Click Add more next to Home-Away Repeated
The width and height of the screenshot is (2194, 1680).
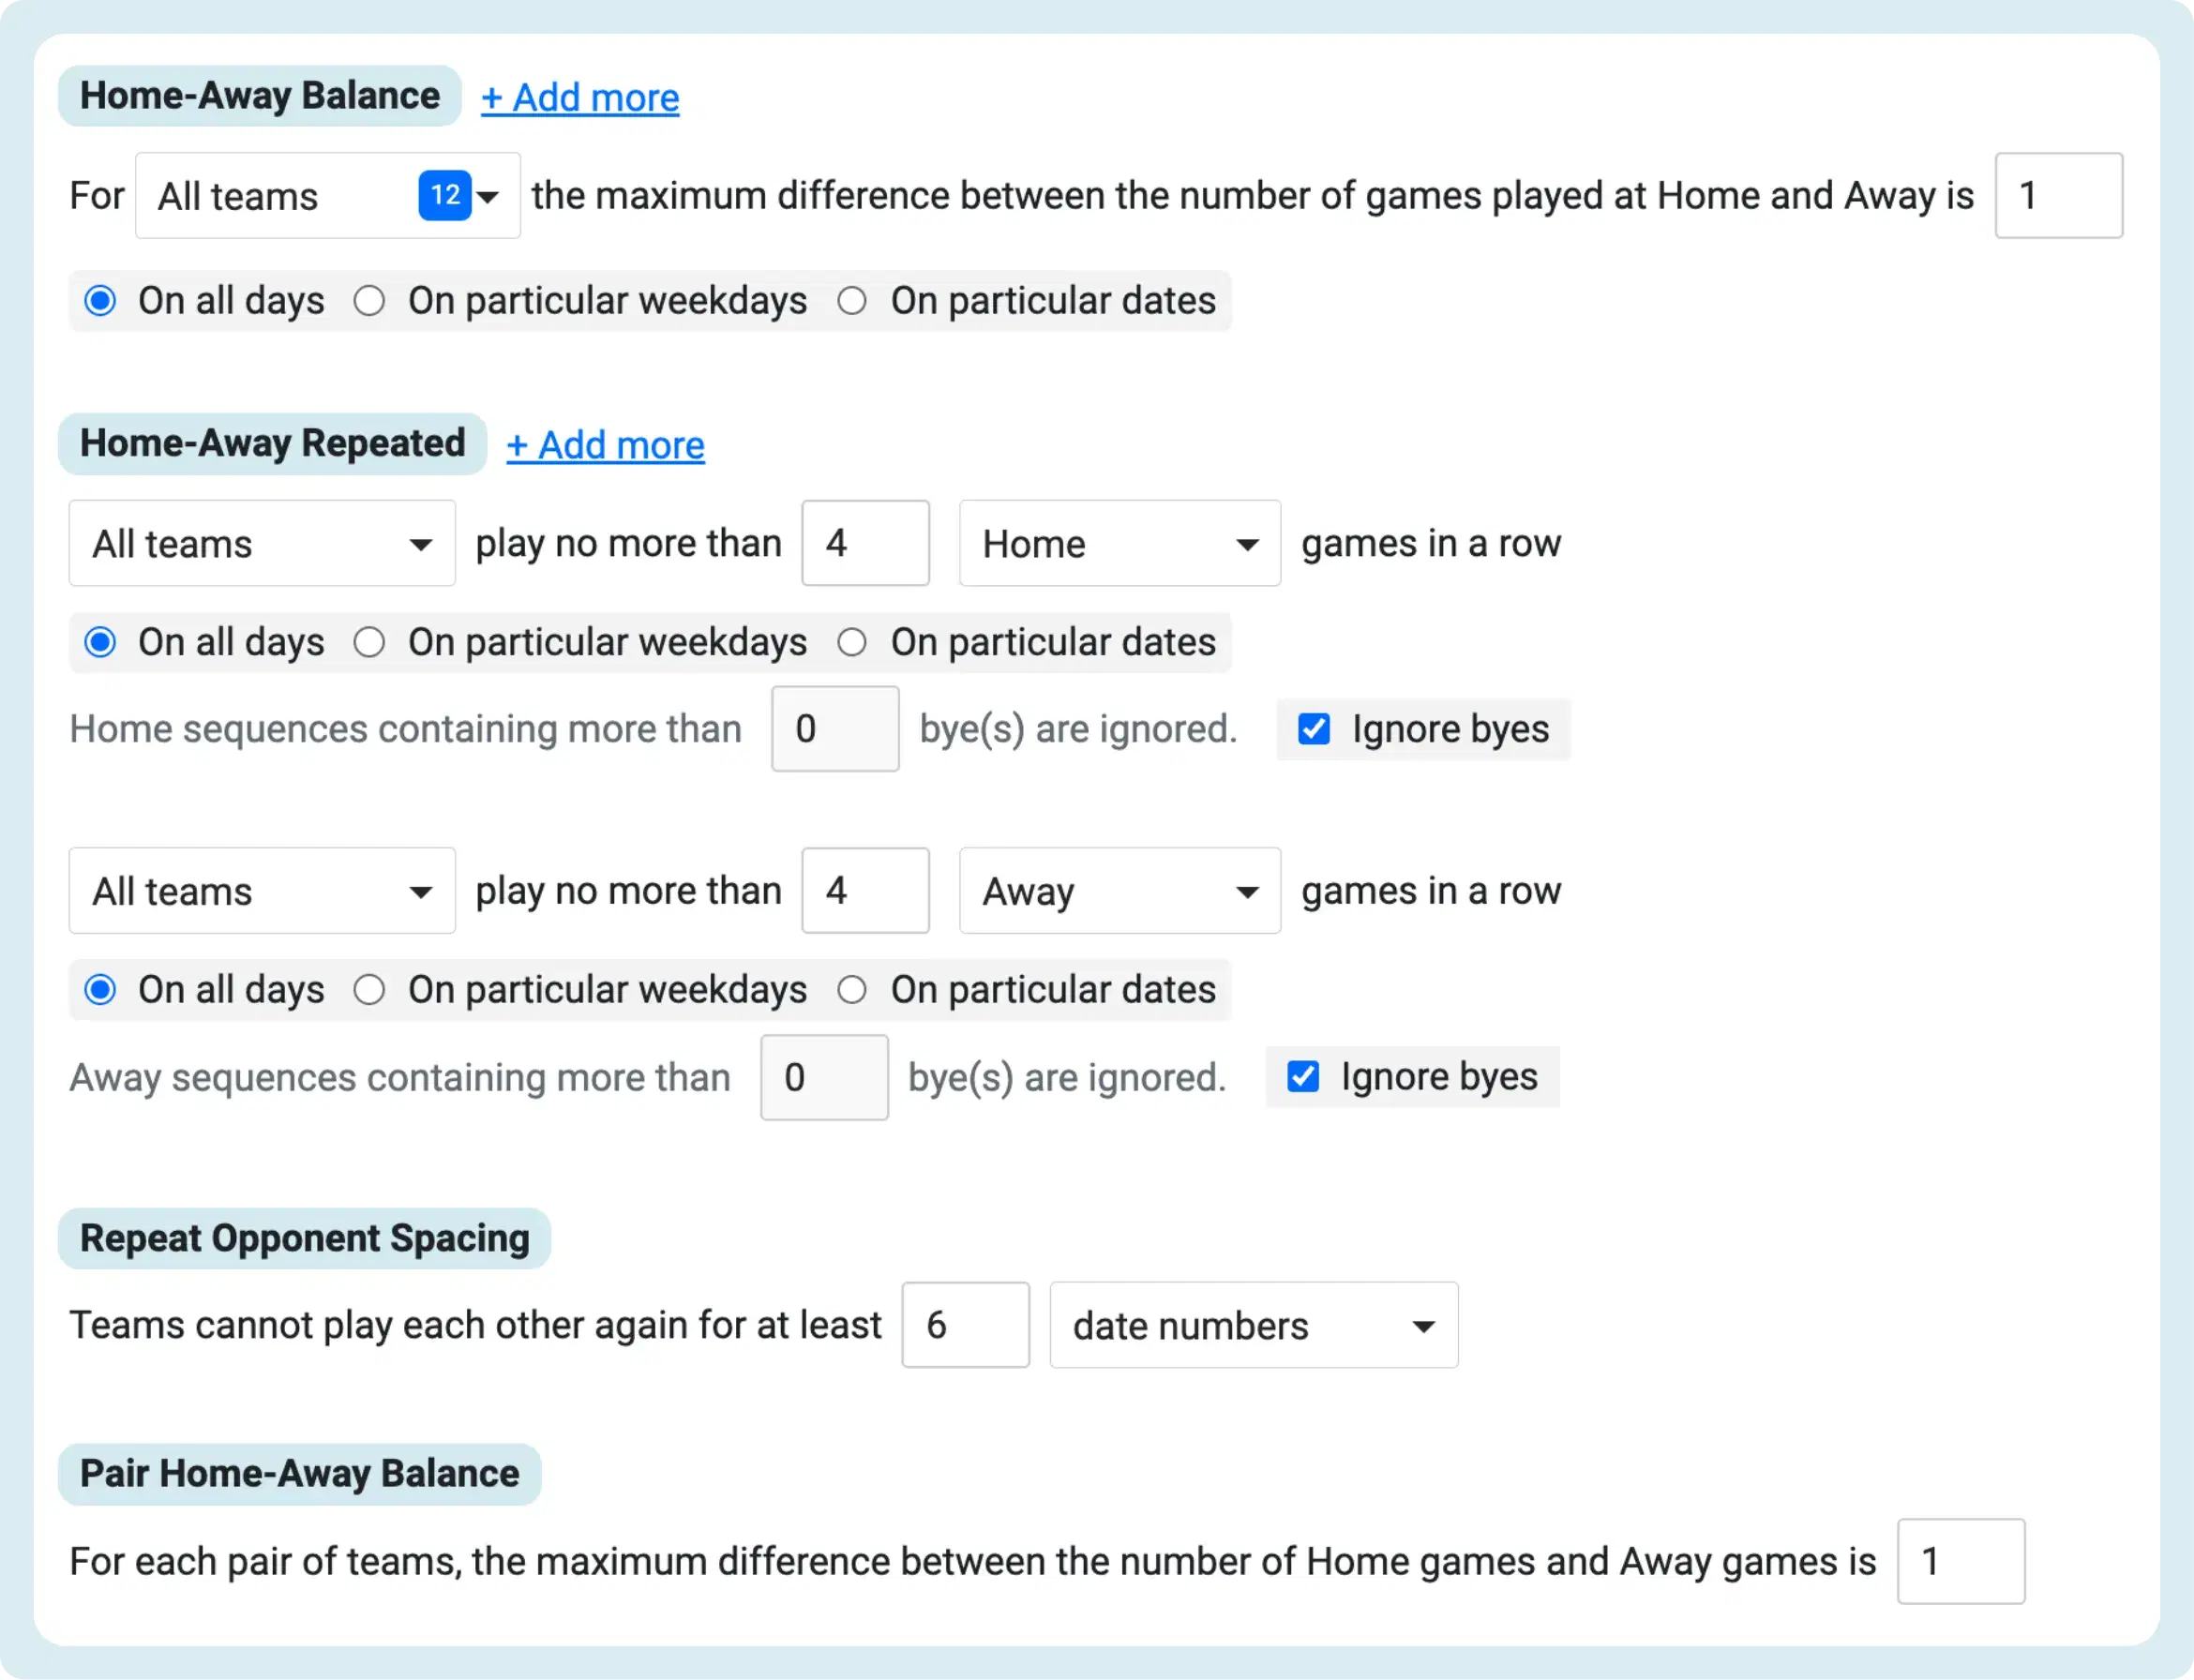point(605,446)
